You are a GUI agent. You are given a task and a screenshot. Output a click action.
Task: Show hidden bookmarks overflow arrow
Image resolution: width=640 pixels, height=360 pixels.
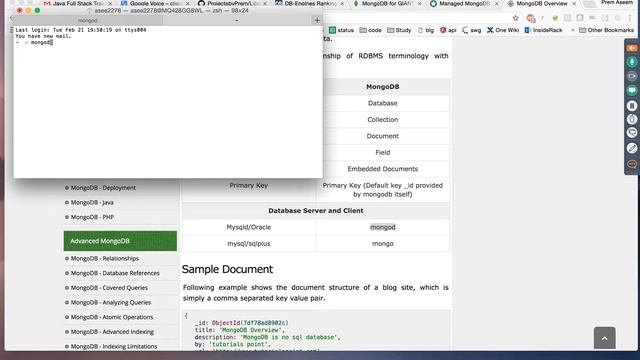(572, 30)
